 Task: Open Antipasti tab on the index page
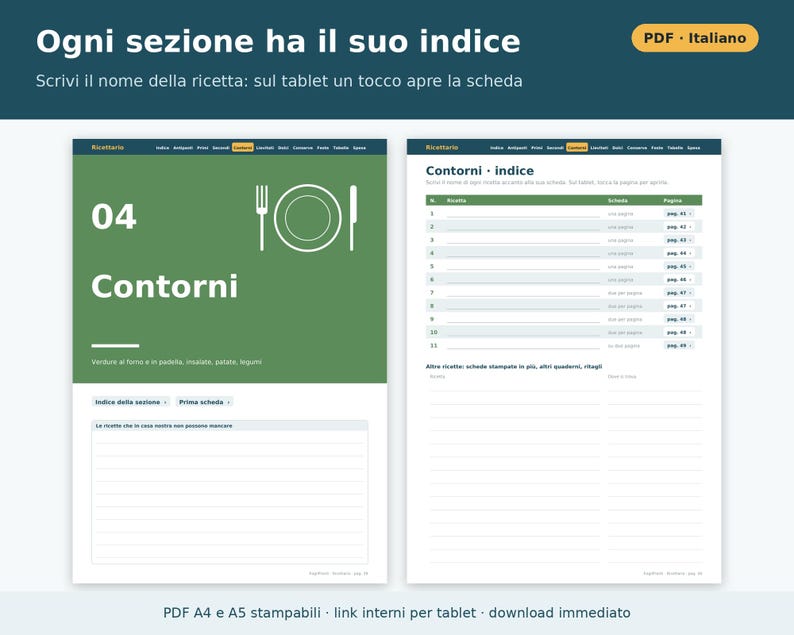[x=518, y=148]
